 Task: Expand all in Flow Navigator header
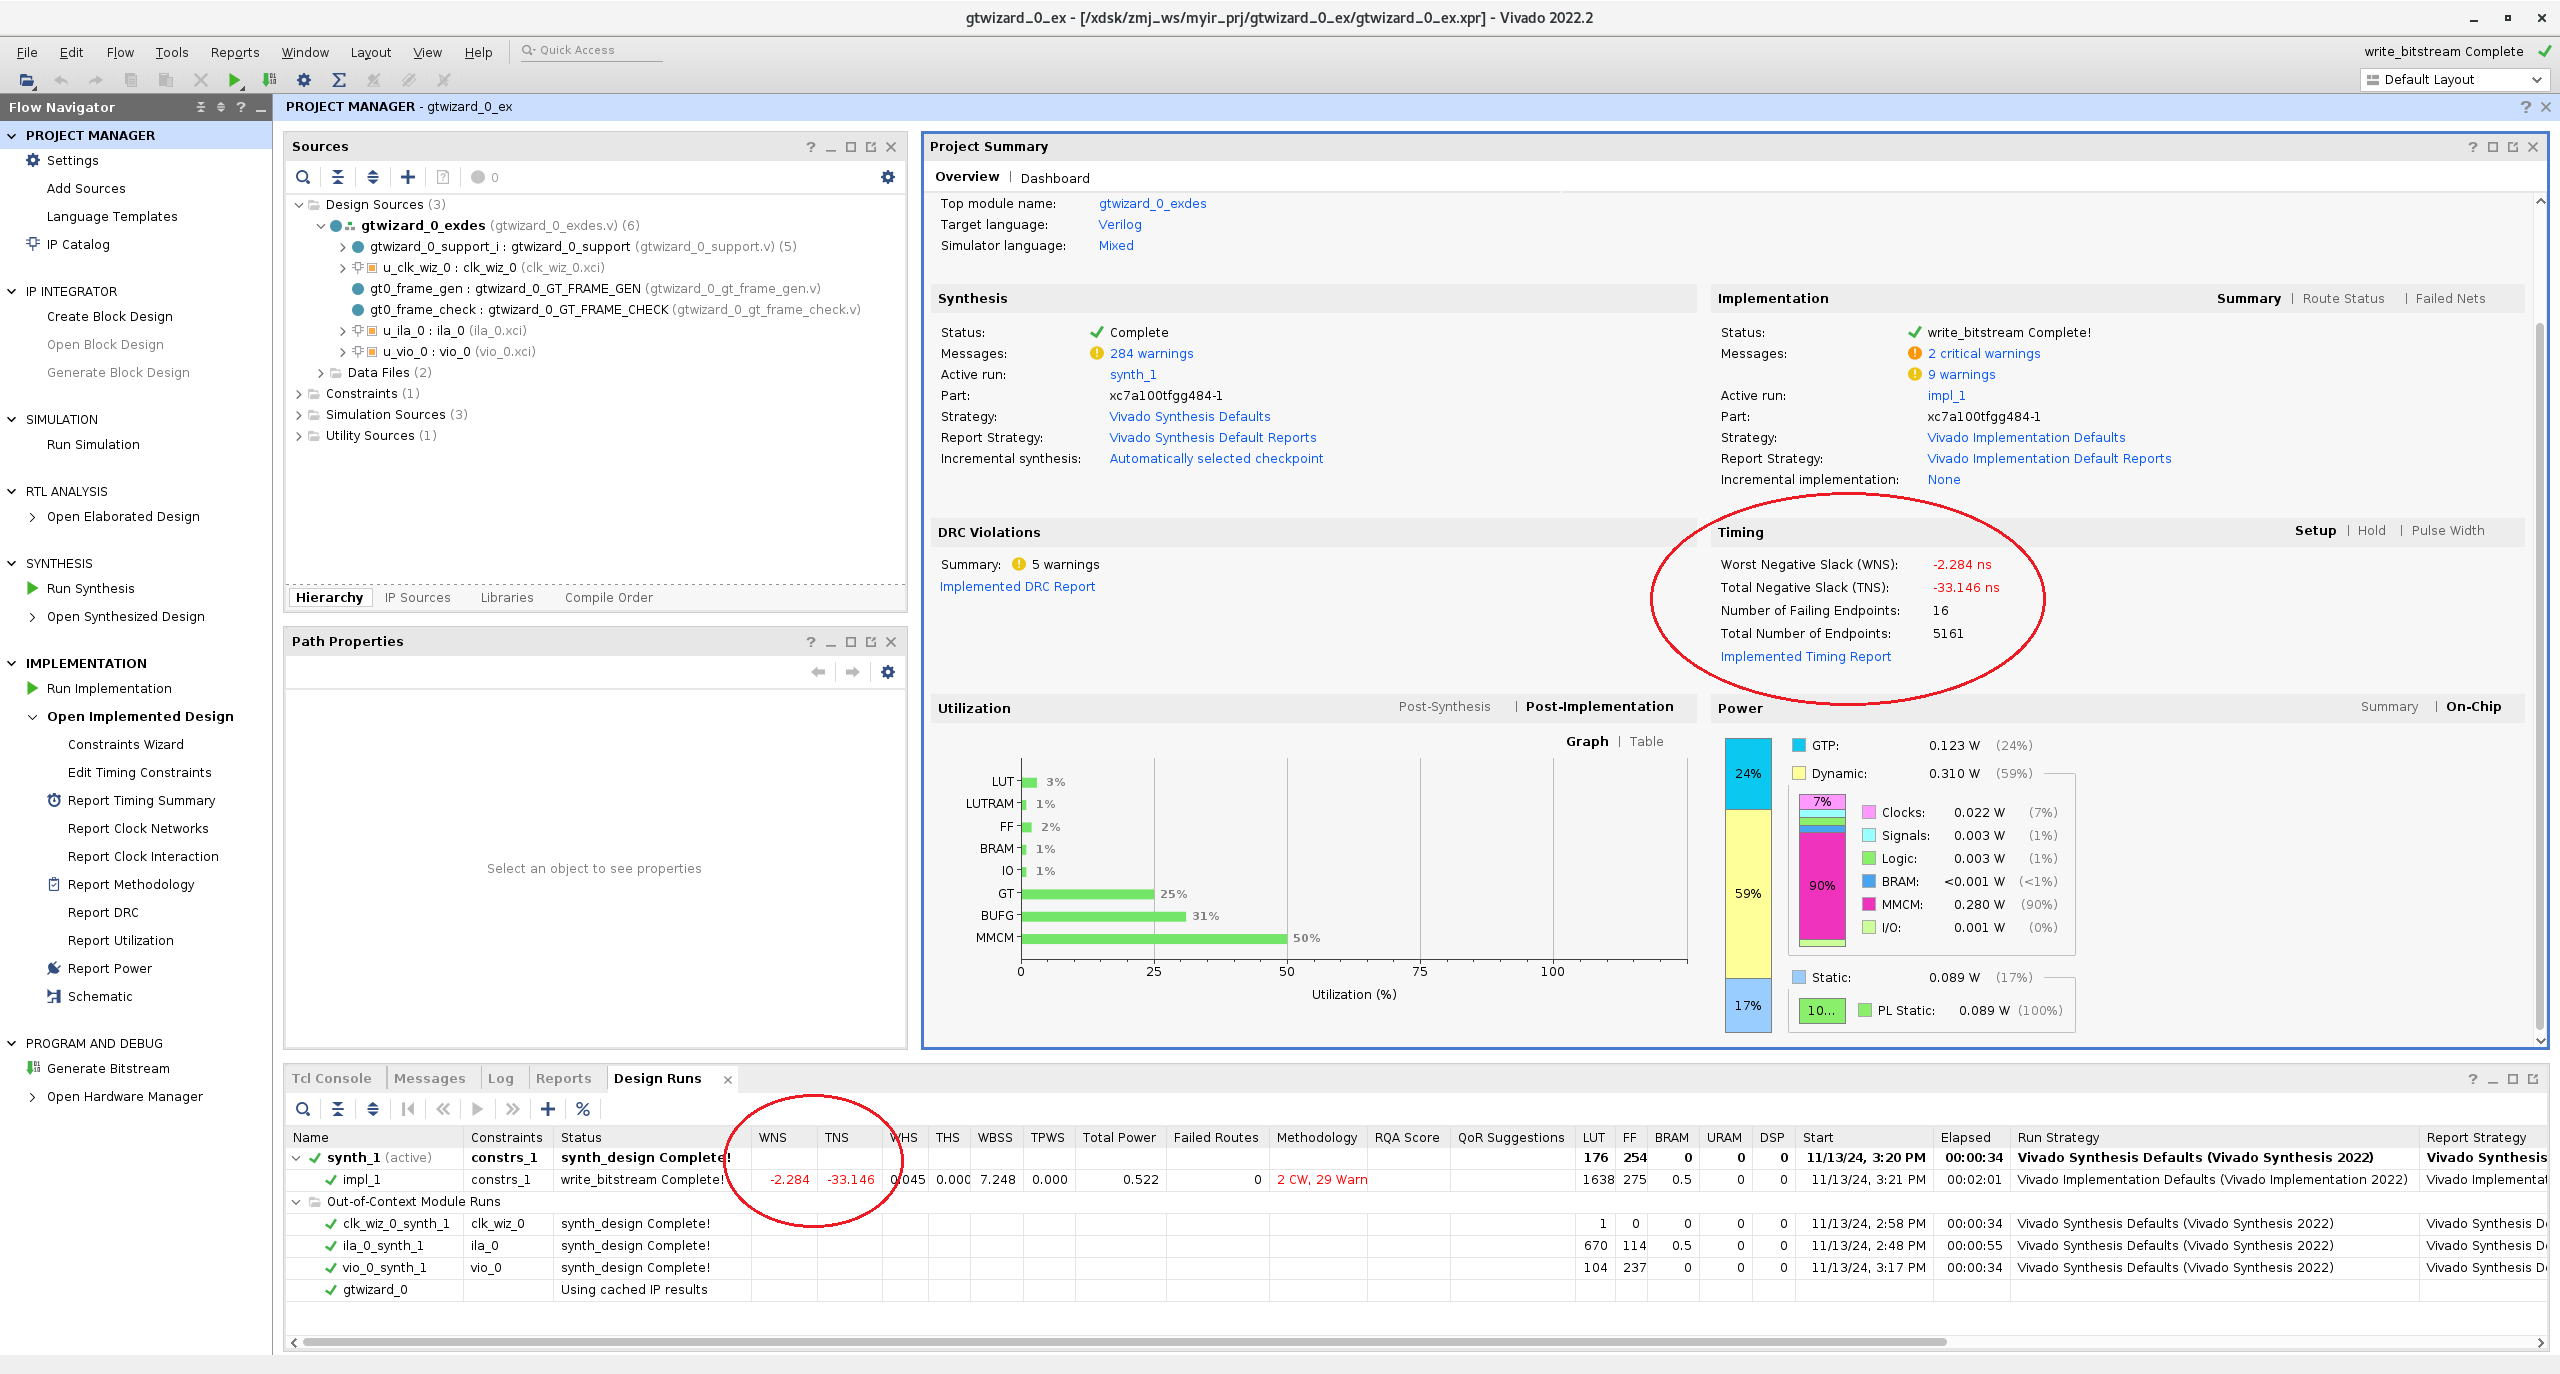[221, 107]
